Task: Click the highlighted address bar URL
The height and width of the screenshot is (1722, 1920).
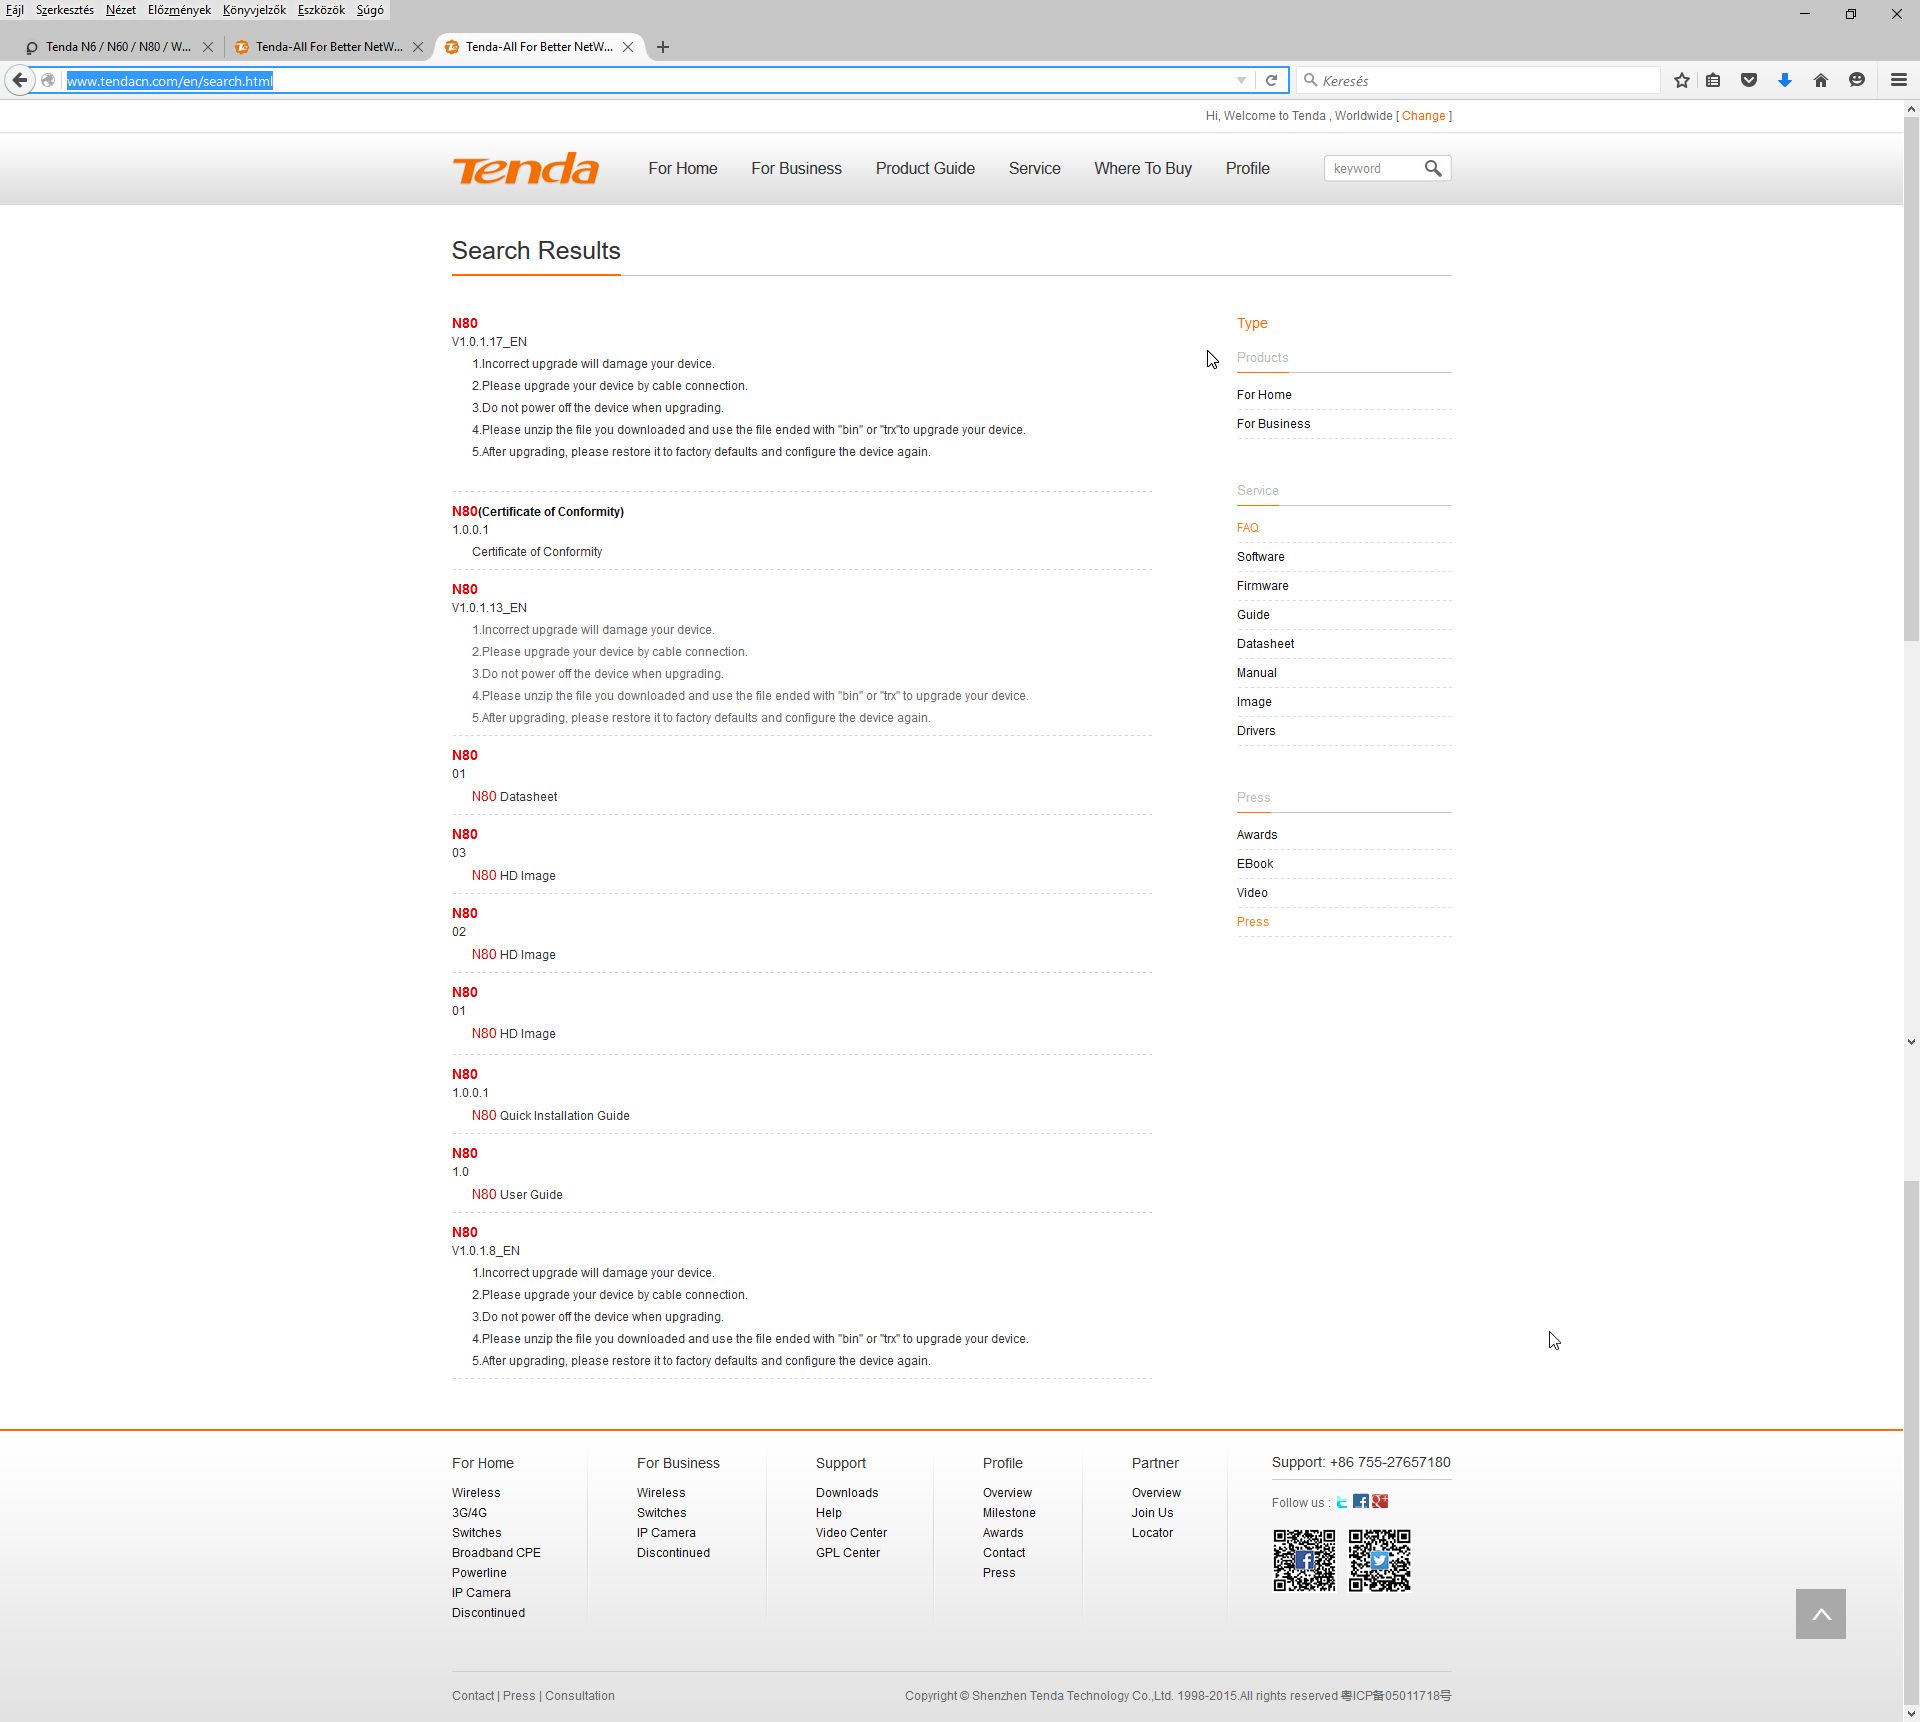Action: (170, 81)
